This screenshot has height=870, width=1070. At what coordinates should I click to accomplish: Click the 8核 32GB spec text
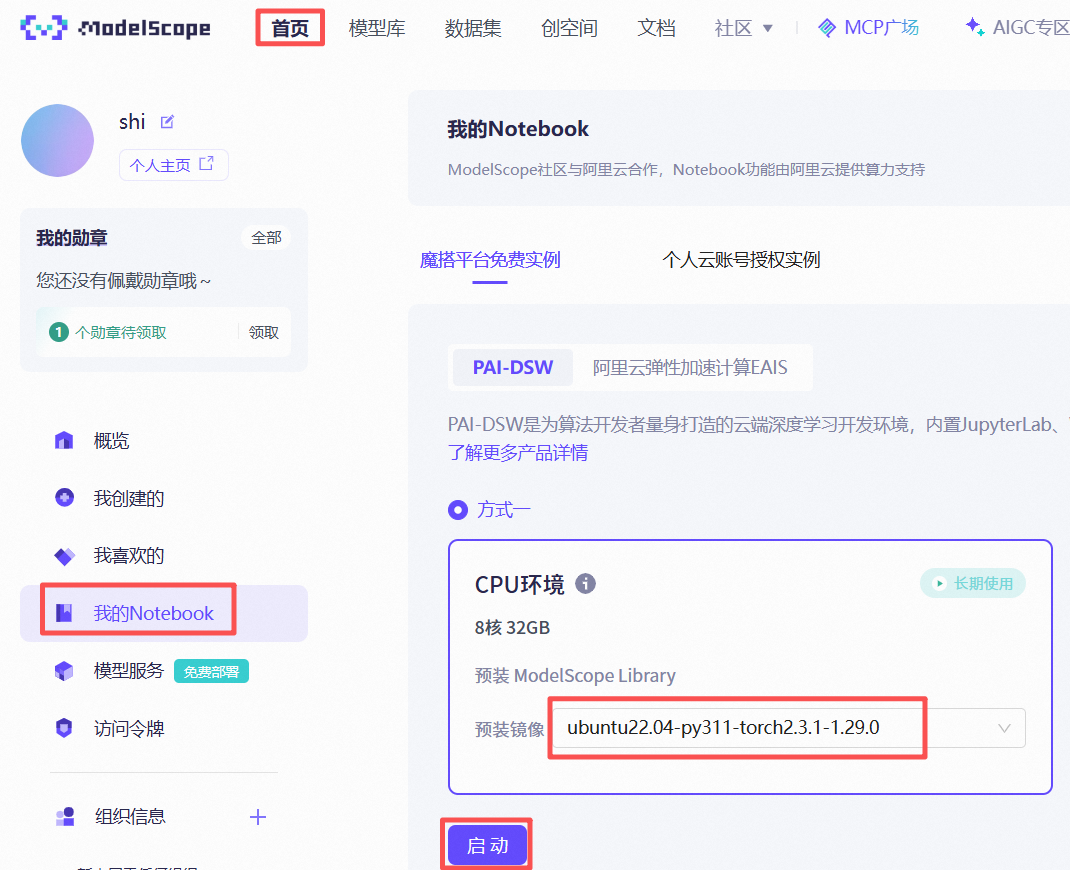(512, 628)
